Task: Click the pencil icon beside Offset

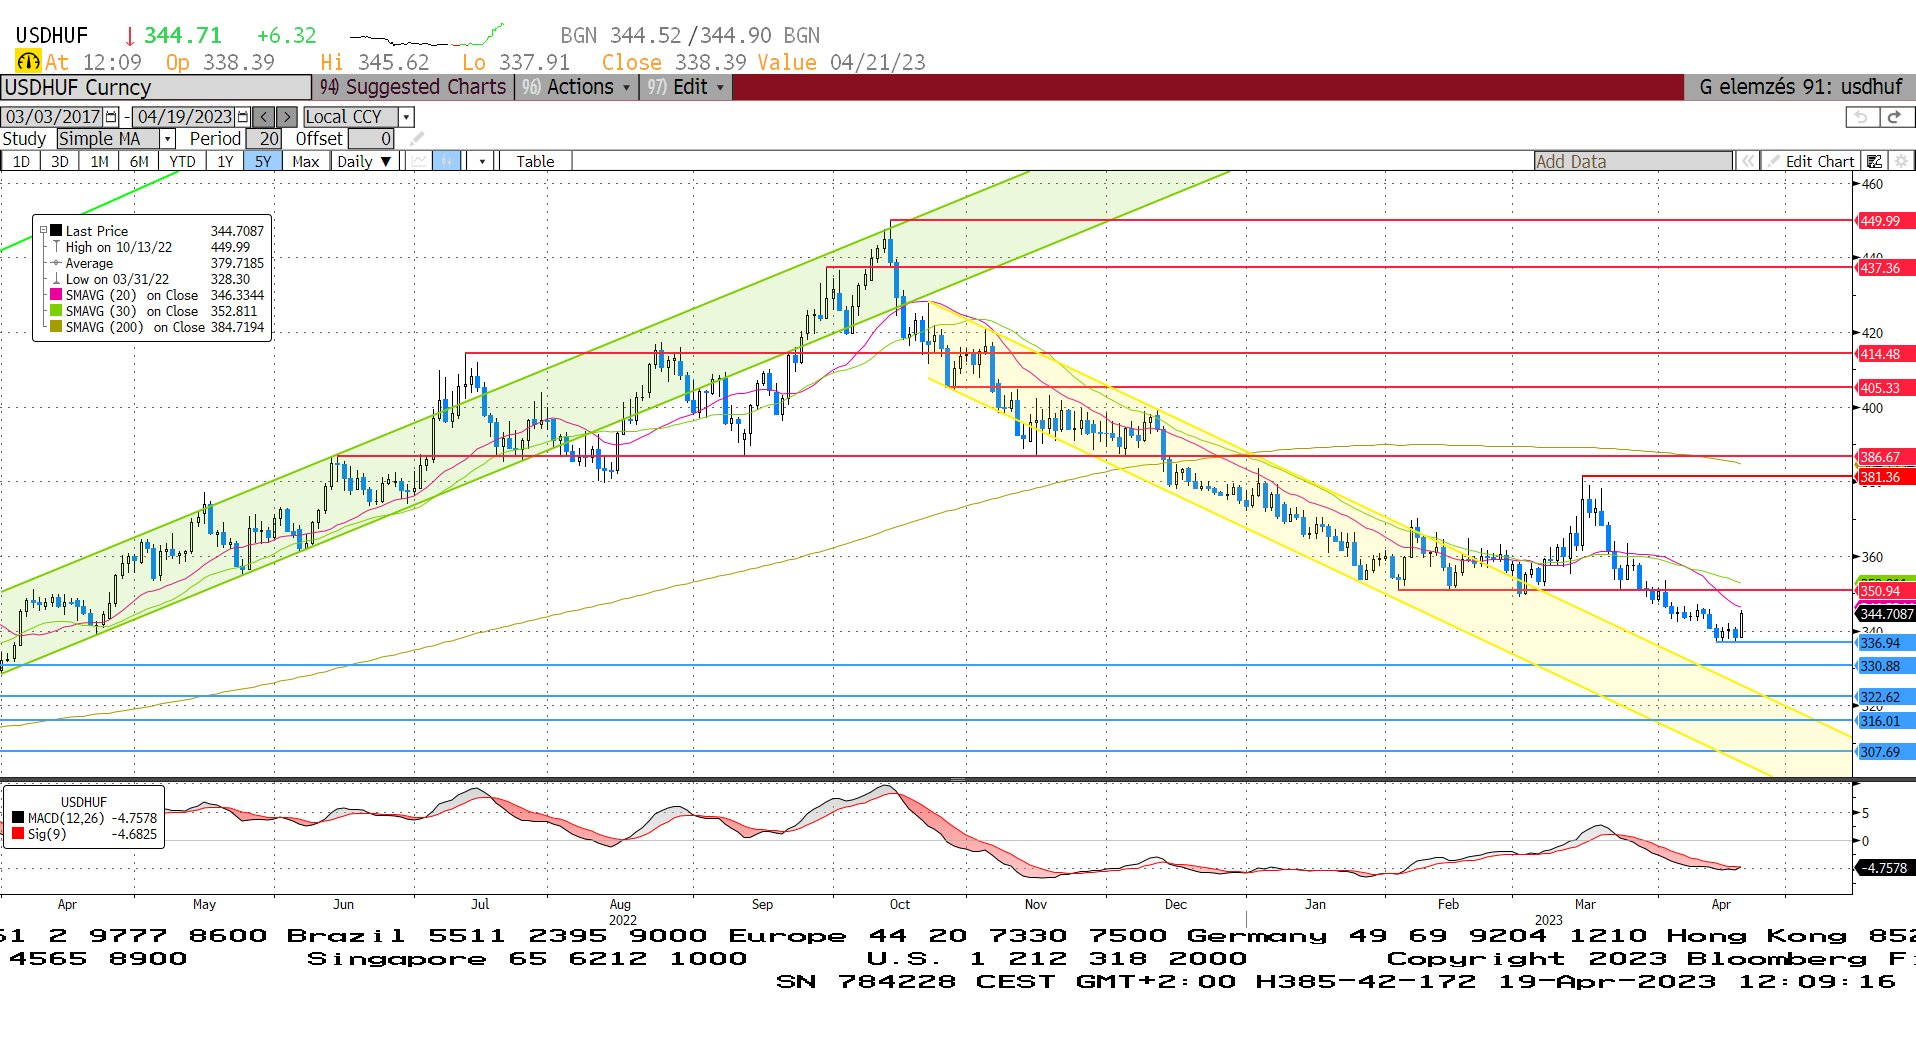Action: point(416,139)
